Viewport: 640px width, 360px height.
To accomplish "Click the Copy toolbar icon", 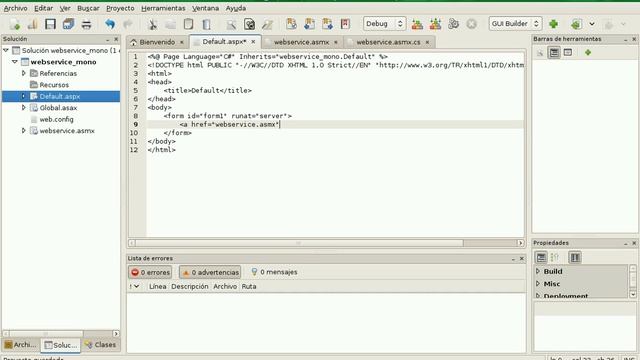I will click(x=171, y=24).
